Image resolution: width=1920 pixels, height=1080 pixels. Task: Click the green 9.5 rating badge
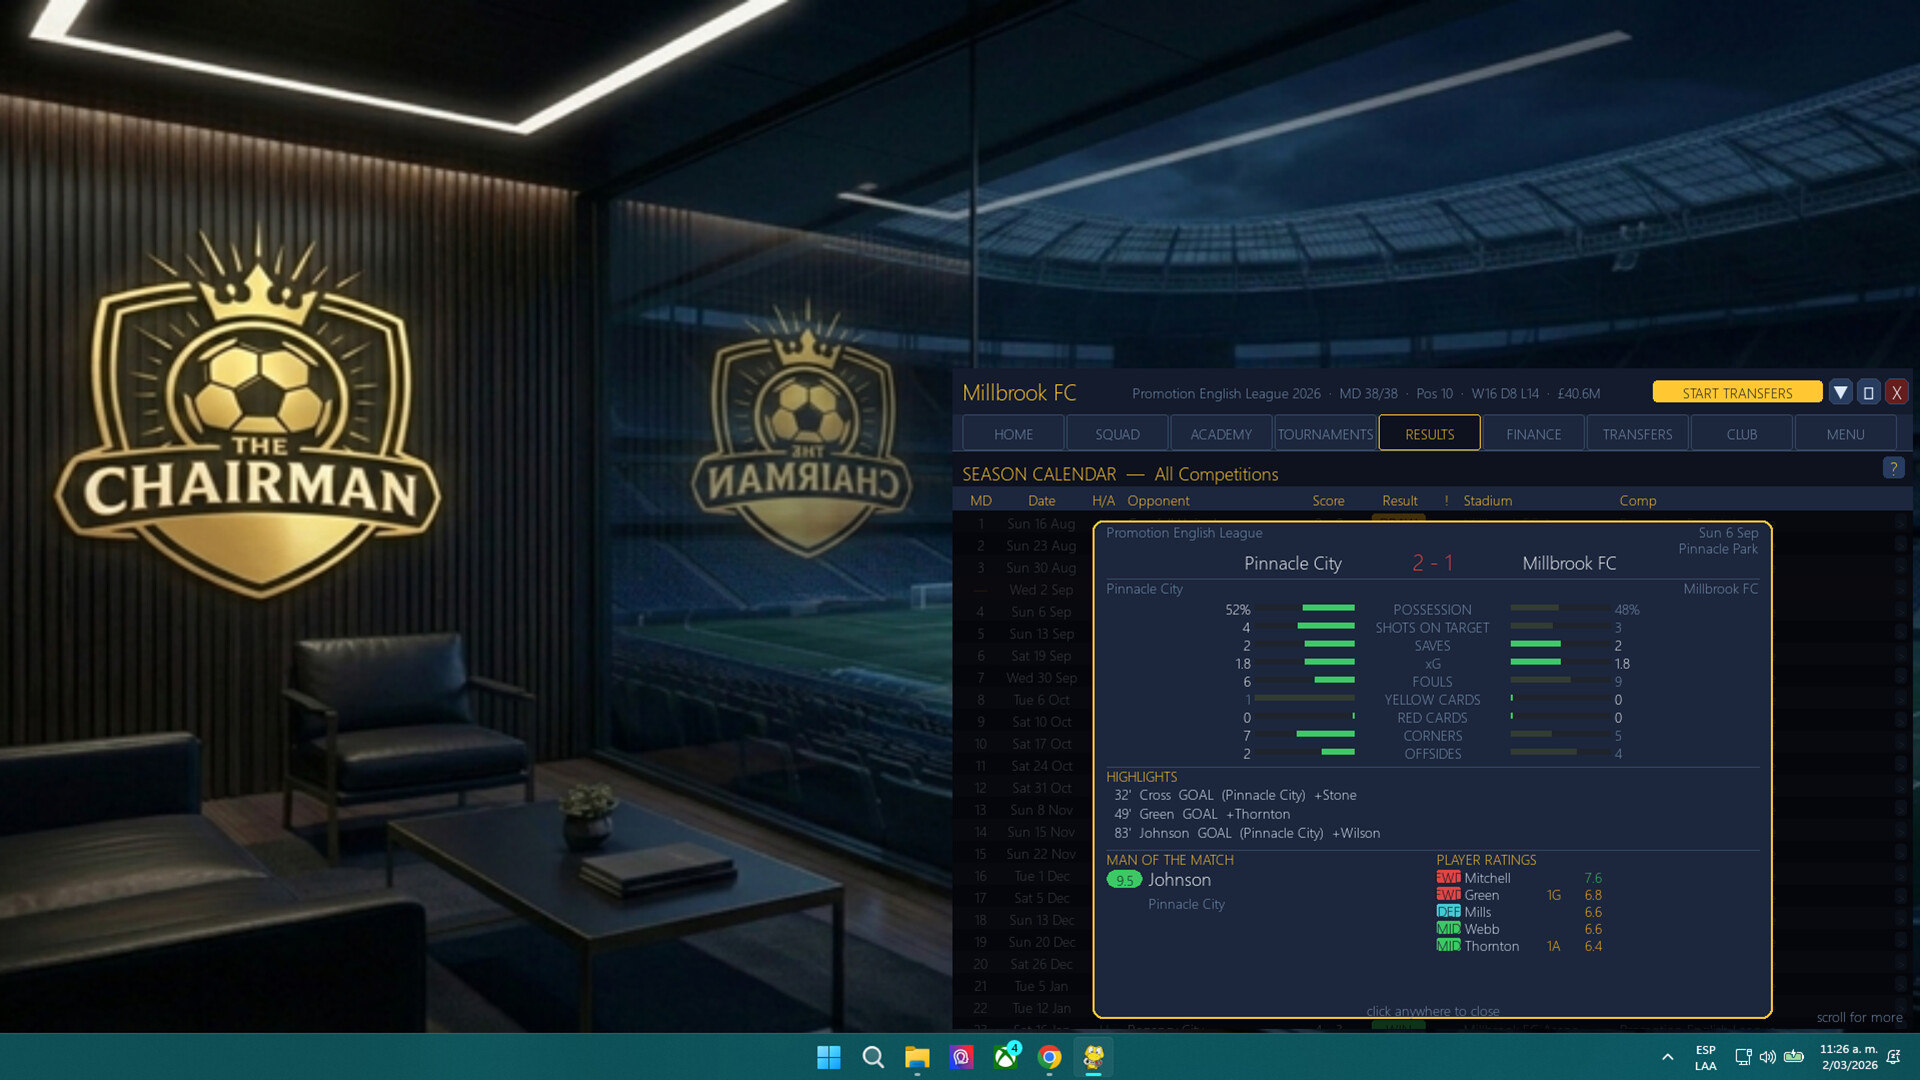[1124, 880]
